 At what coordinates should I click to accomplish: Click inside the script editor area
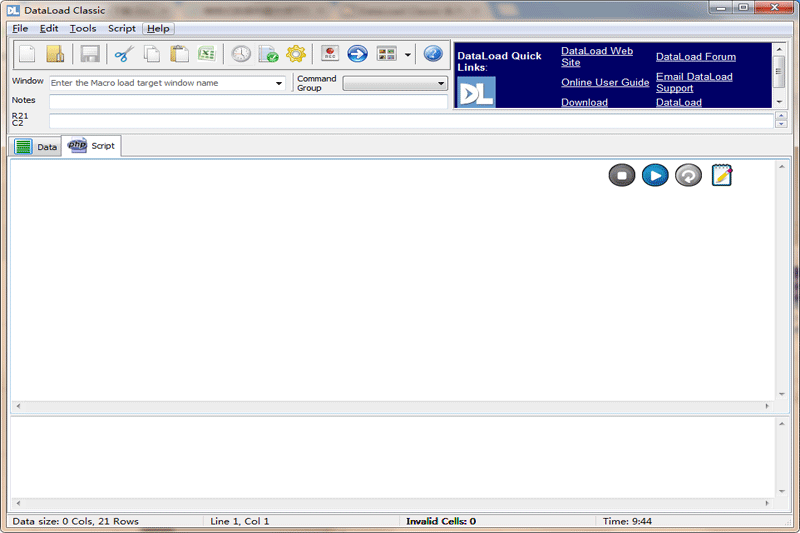(393, 280)
